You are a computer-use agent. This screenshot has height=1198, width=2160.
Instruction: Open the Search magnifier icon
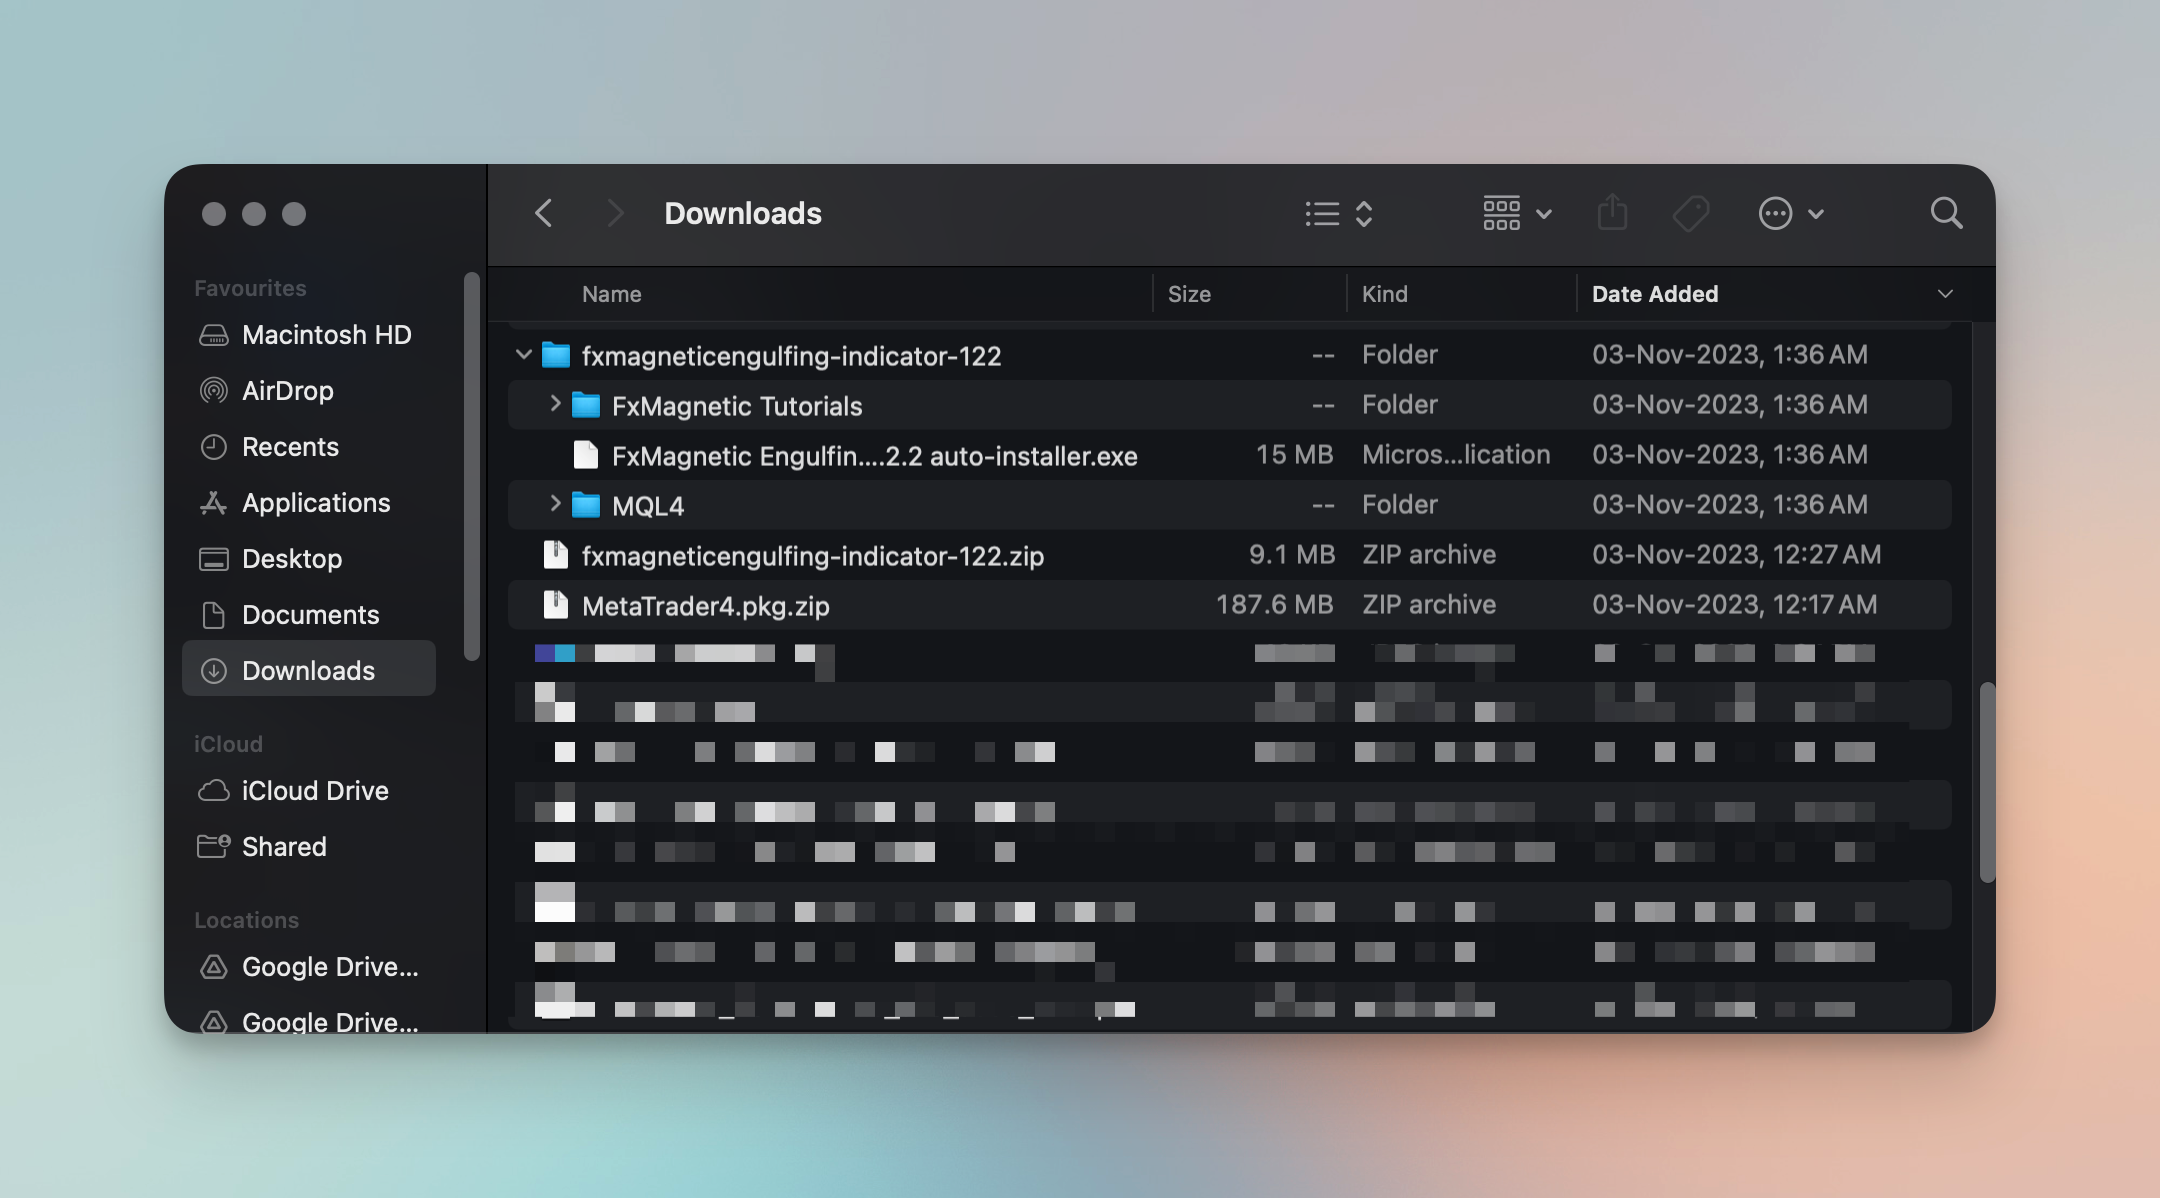(x=1946, y=213)
